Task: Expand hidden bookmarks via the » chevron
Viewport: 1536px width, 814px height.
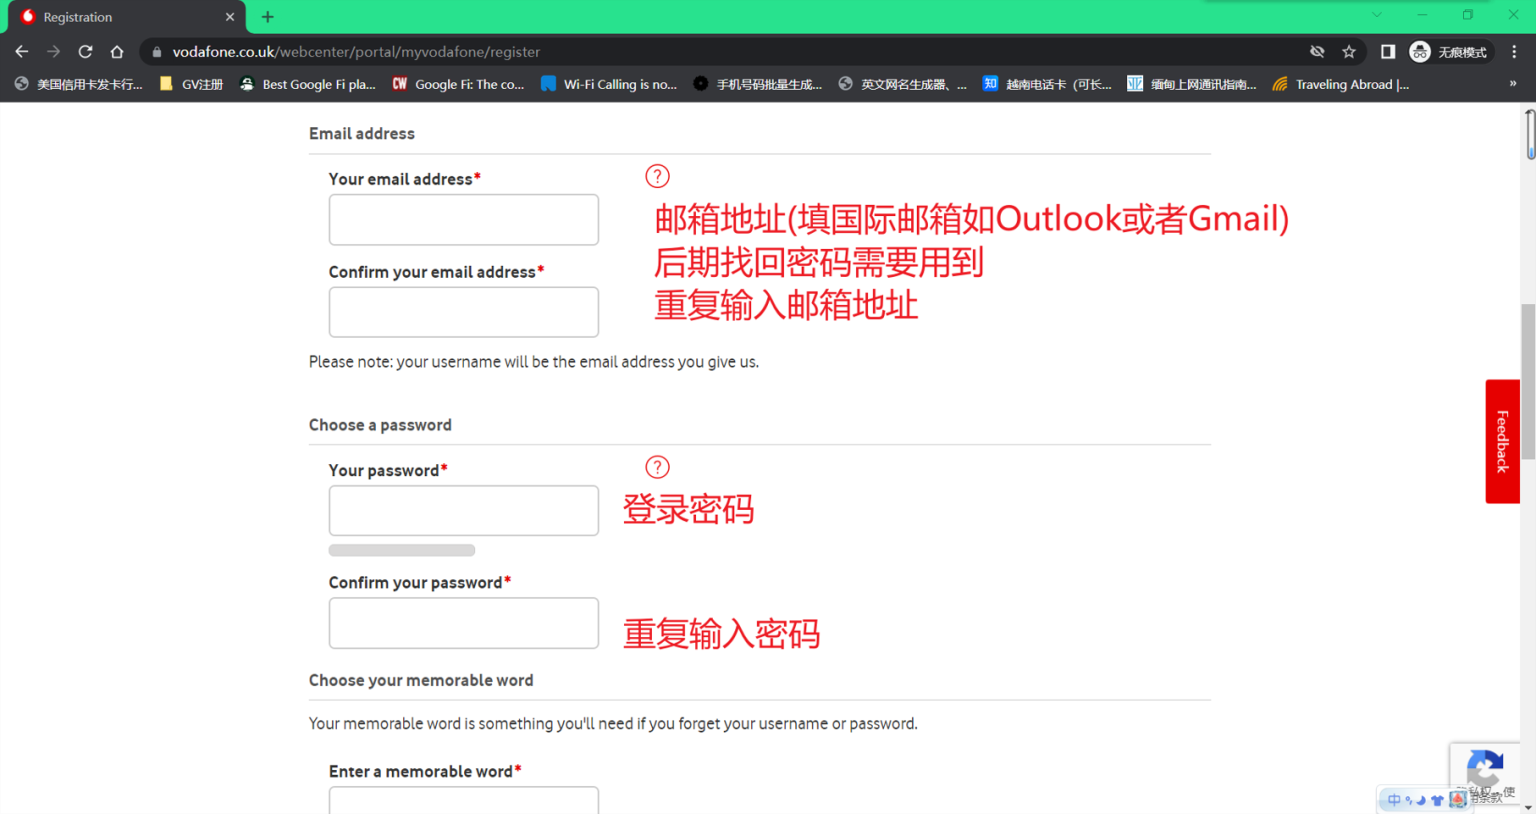Action: coord(1512,84)
